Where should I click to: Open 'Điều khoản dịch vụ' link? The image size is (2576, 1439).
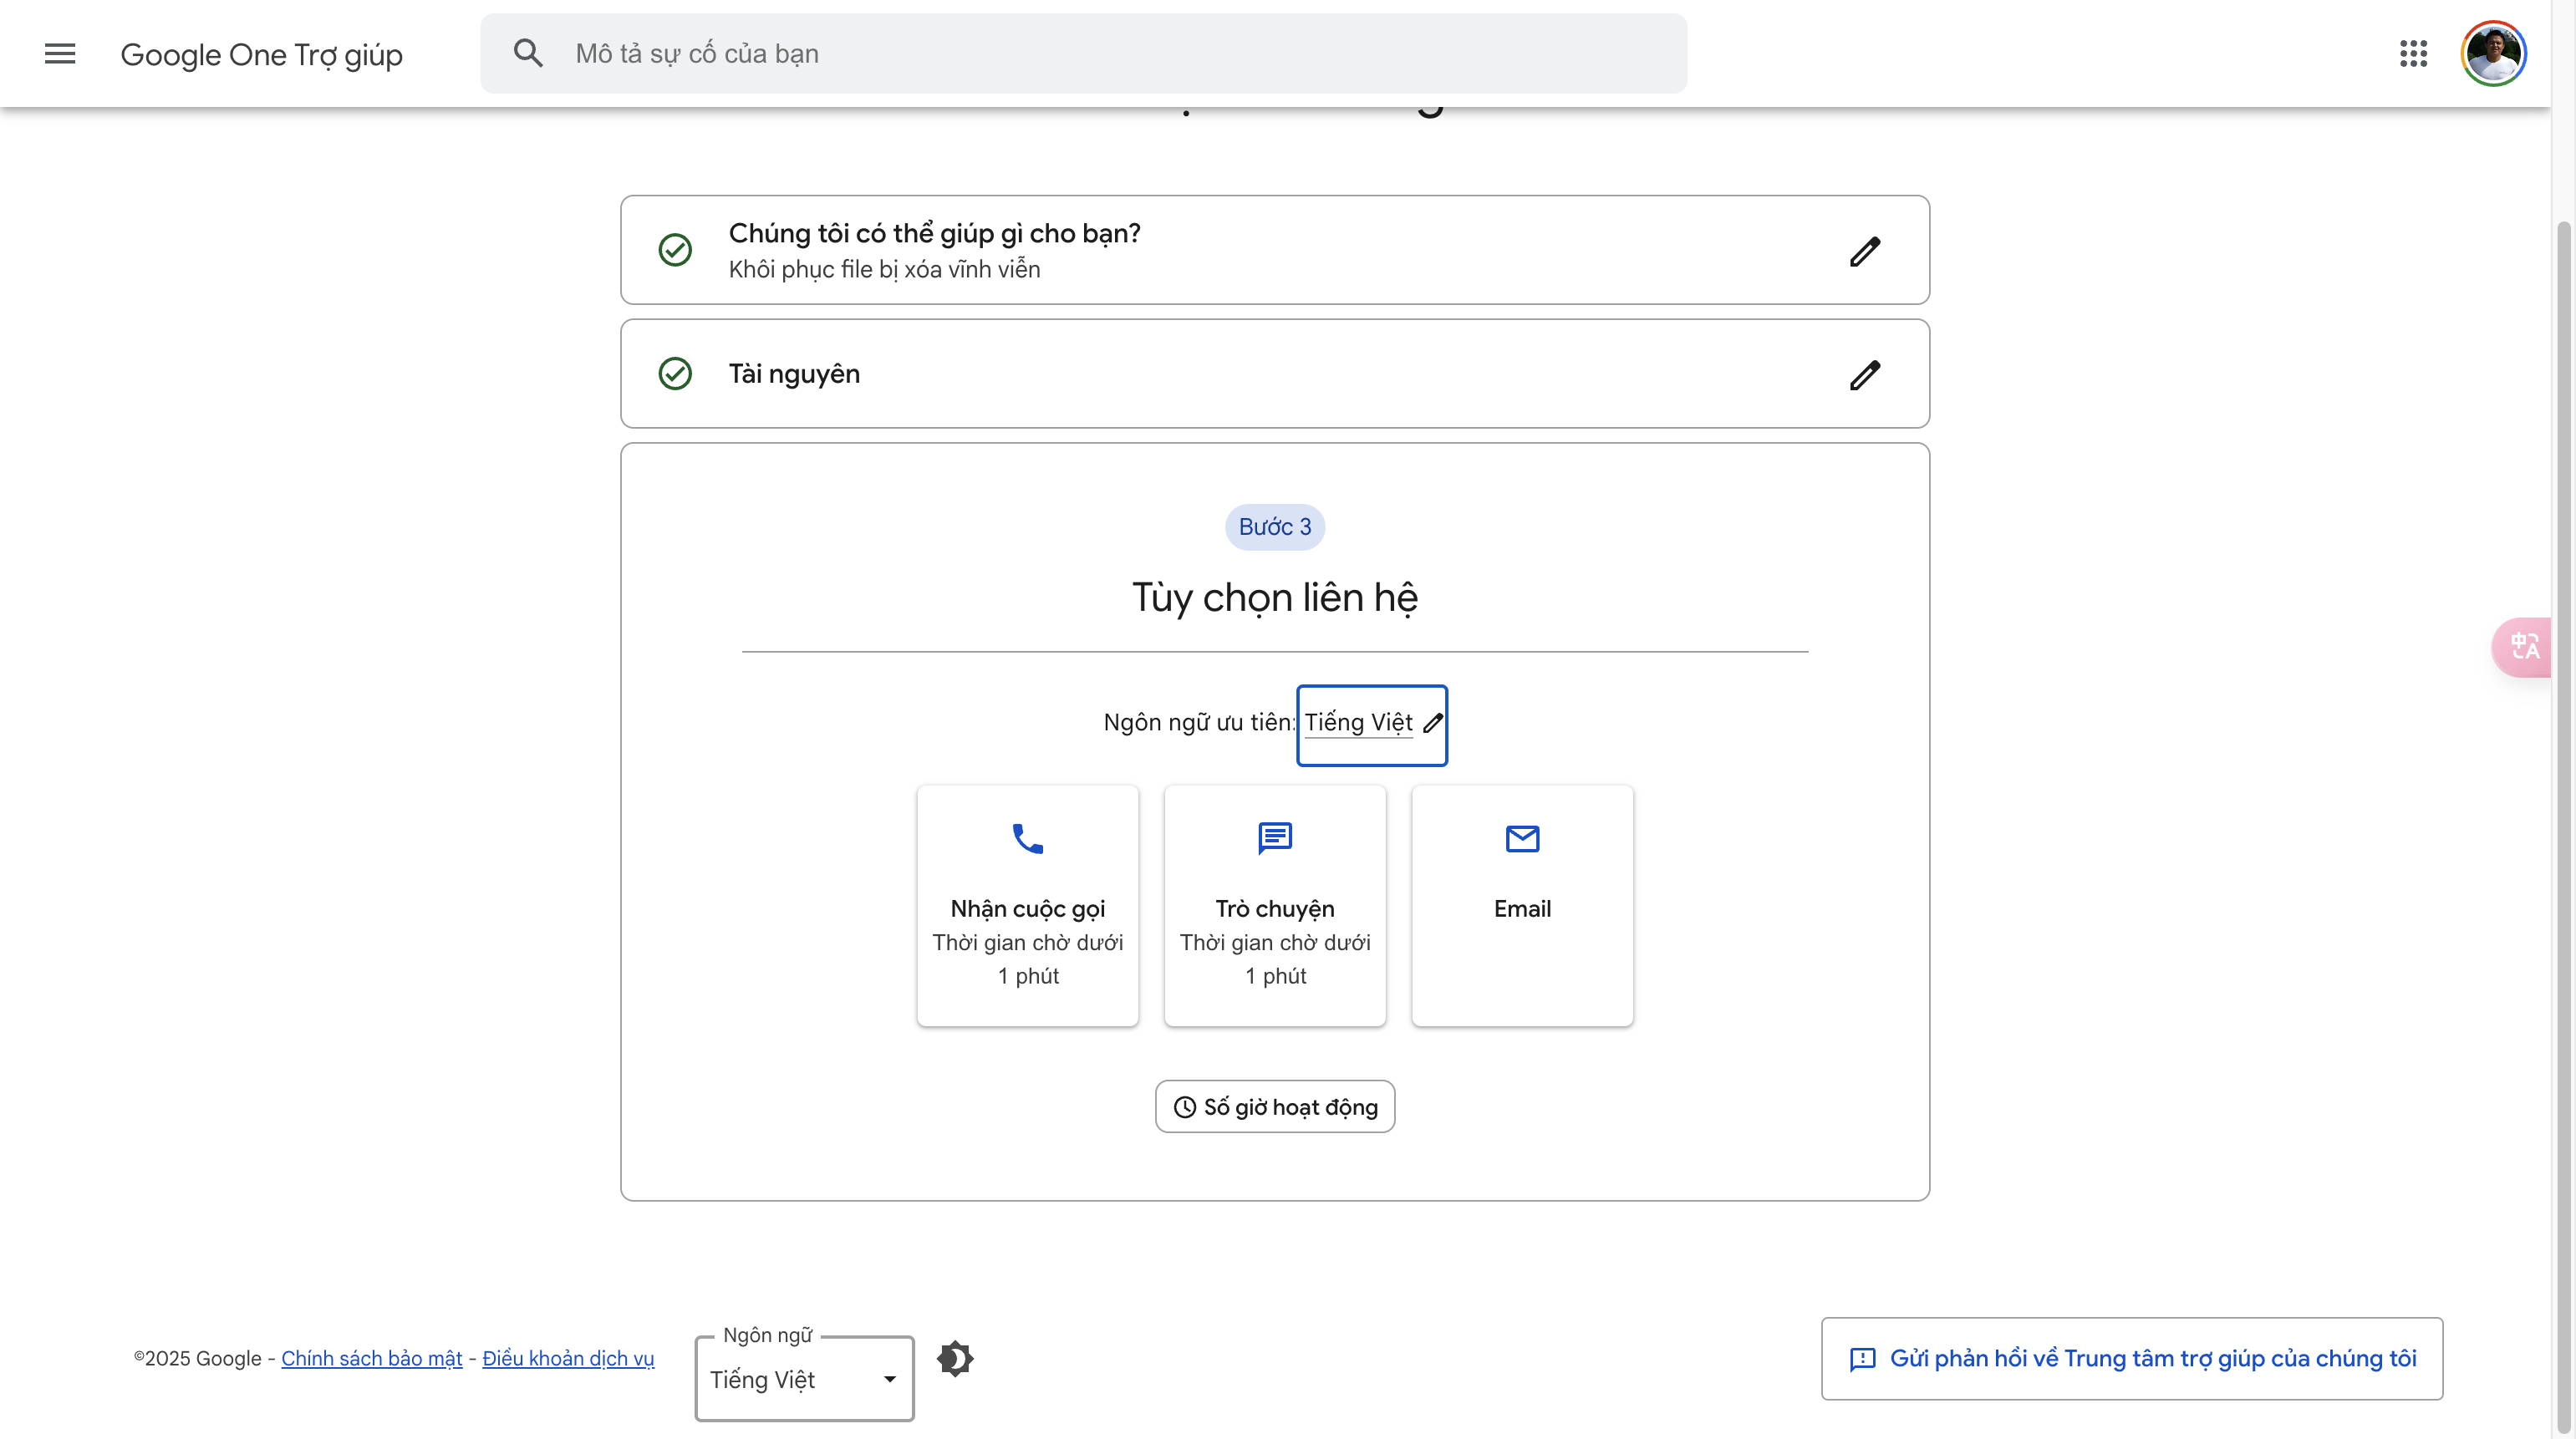pos(568,1358)
